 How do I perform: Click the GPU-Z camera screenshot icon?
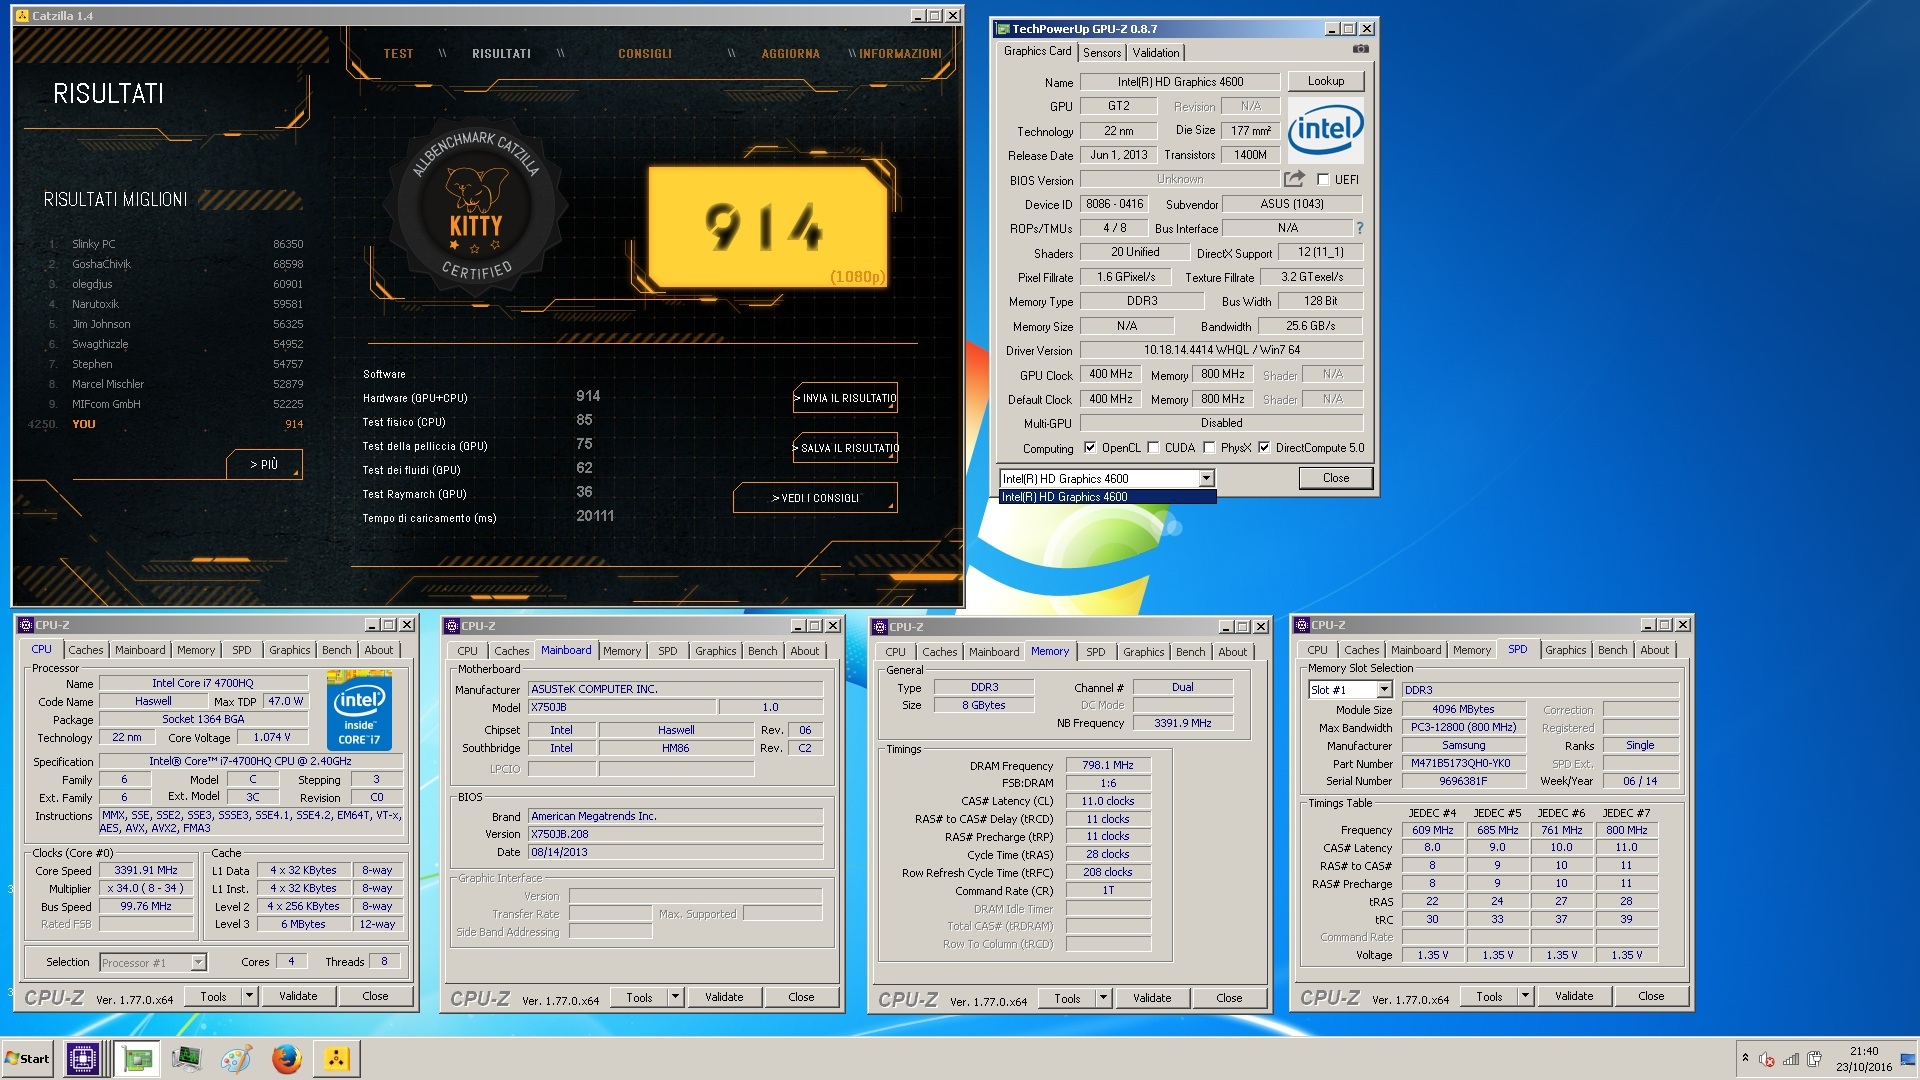1360,49
